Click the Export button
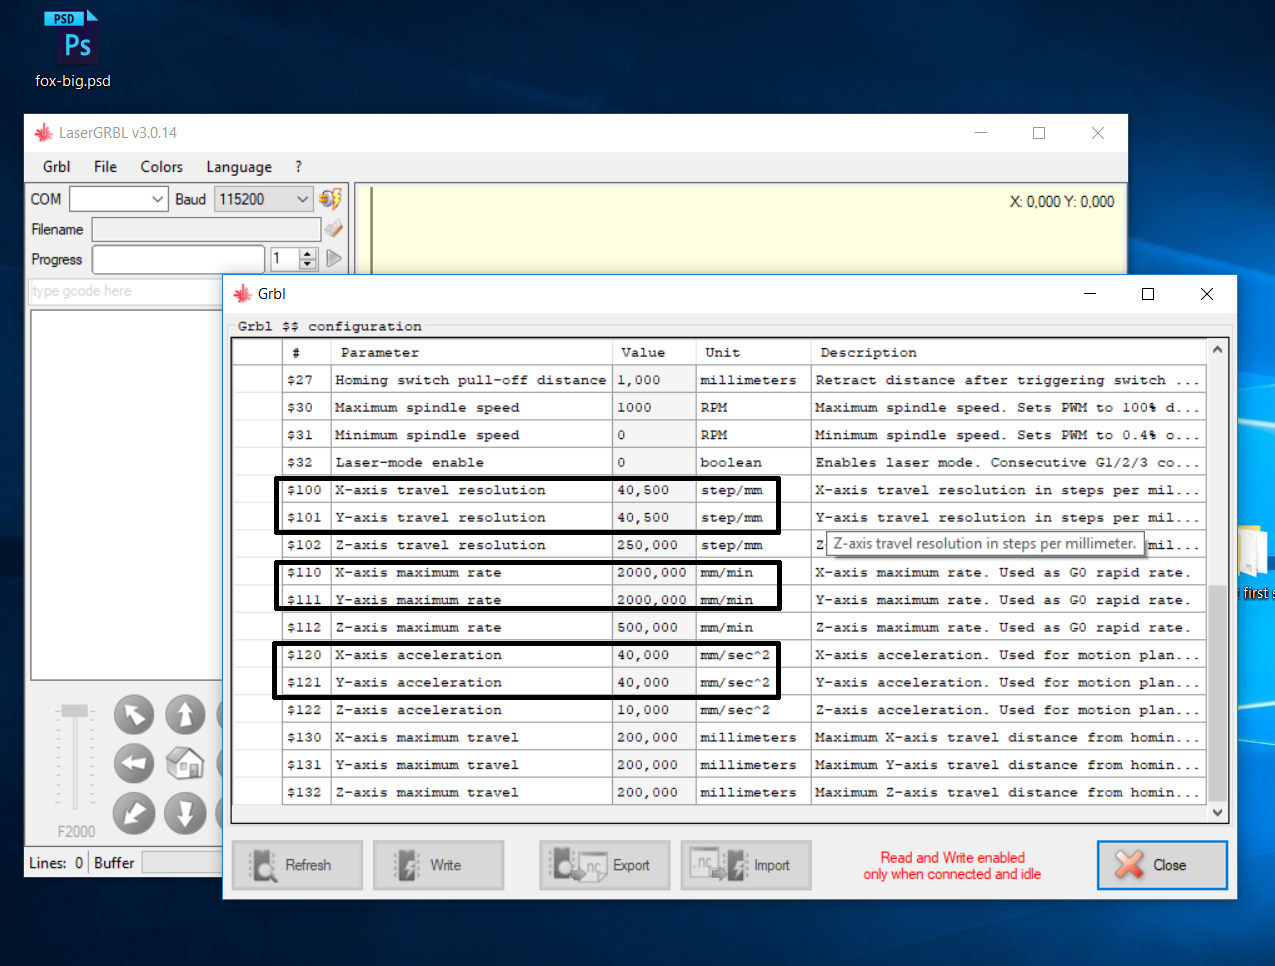1275x966 pixels. (605, 865)
